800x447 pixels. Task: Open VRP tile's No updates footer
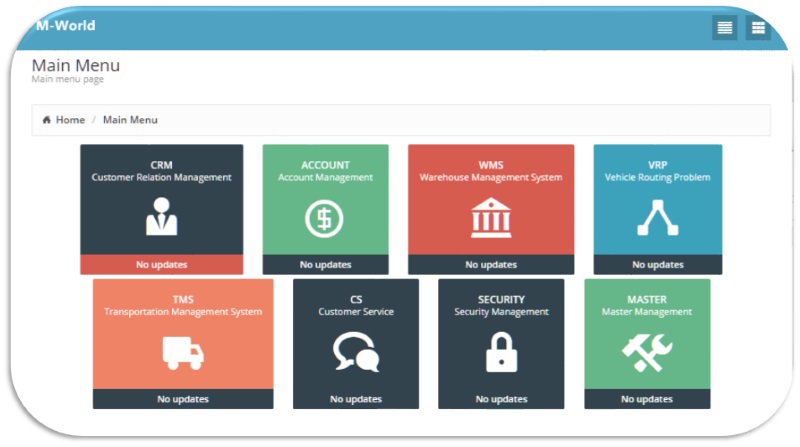click(x=658, y=264)
